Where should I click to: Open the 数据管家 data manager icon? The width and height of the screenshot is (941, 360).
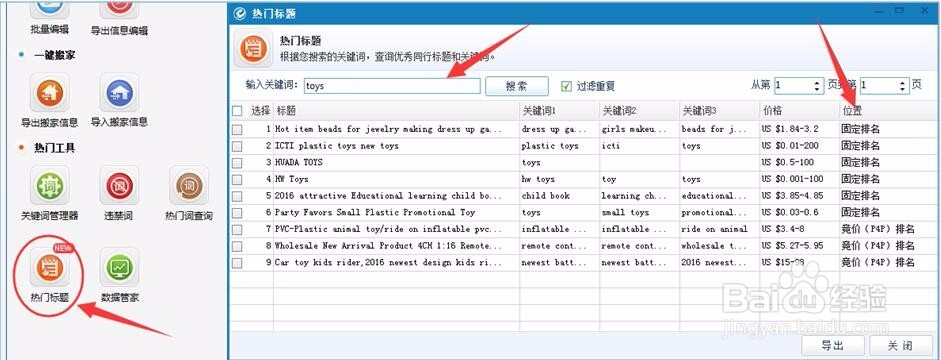[x=119, y=267]
